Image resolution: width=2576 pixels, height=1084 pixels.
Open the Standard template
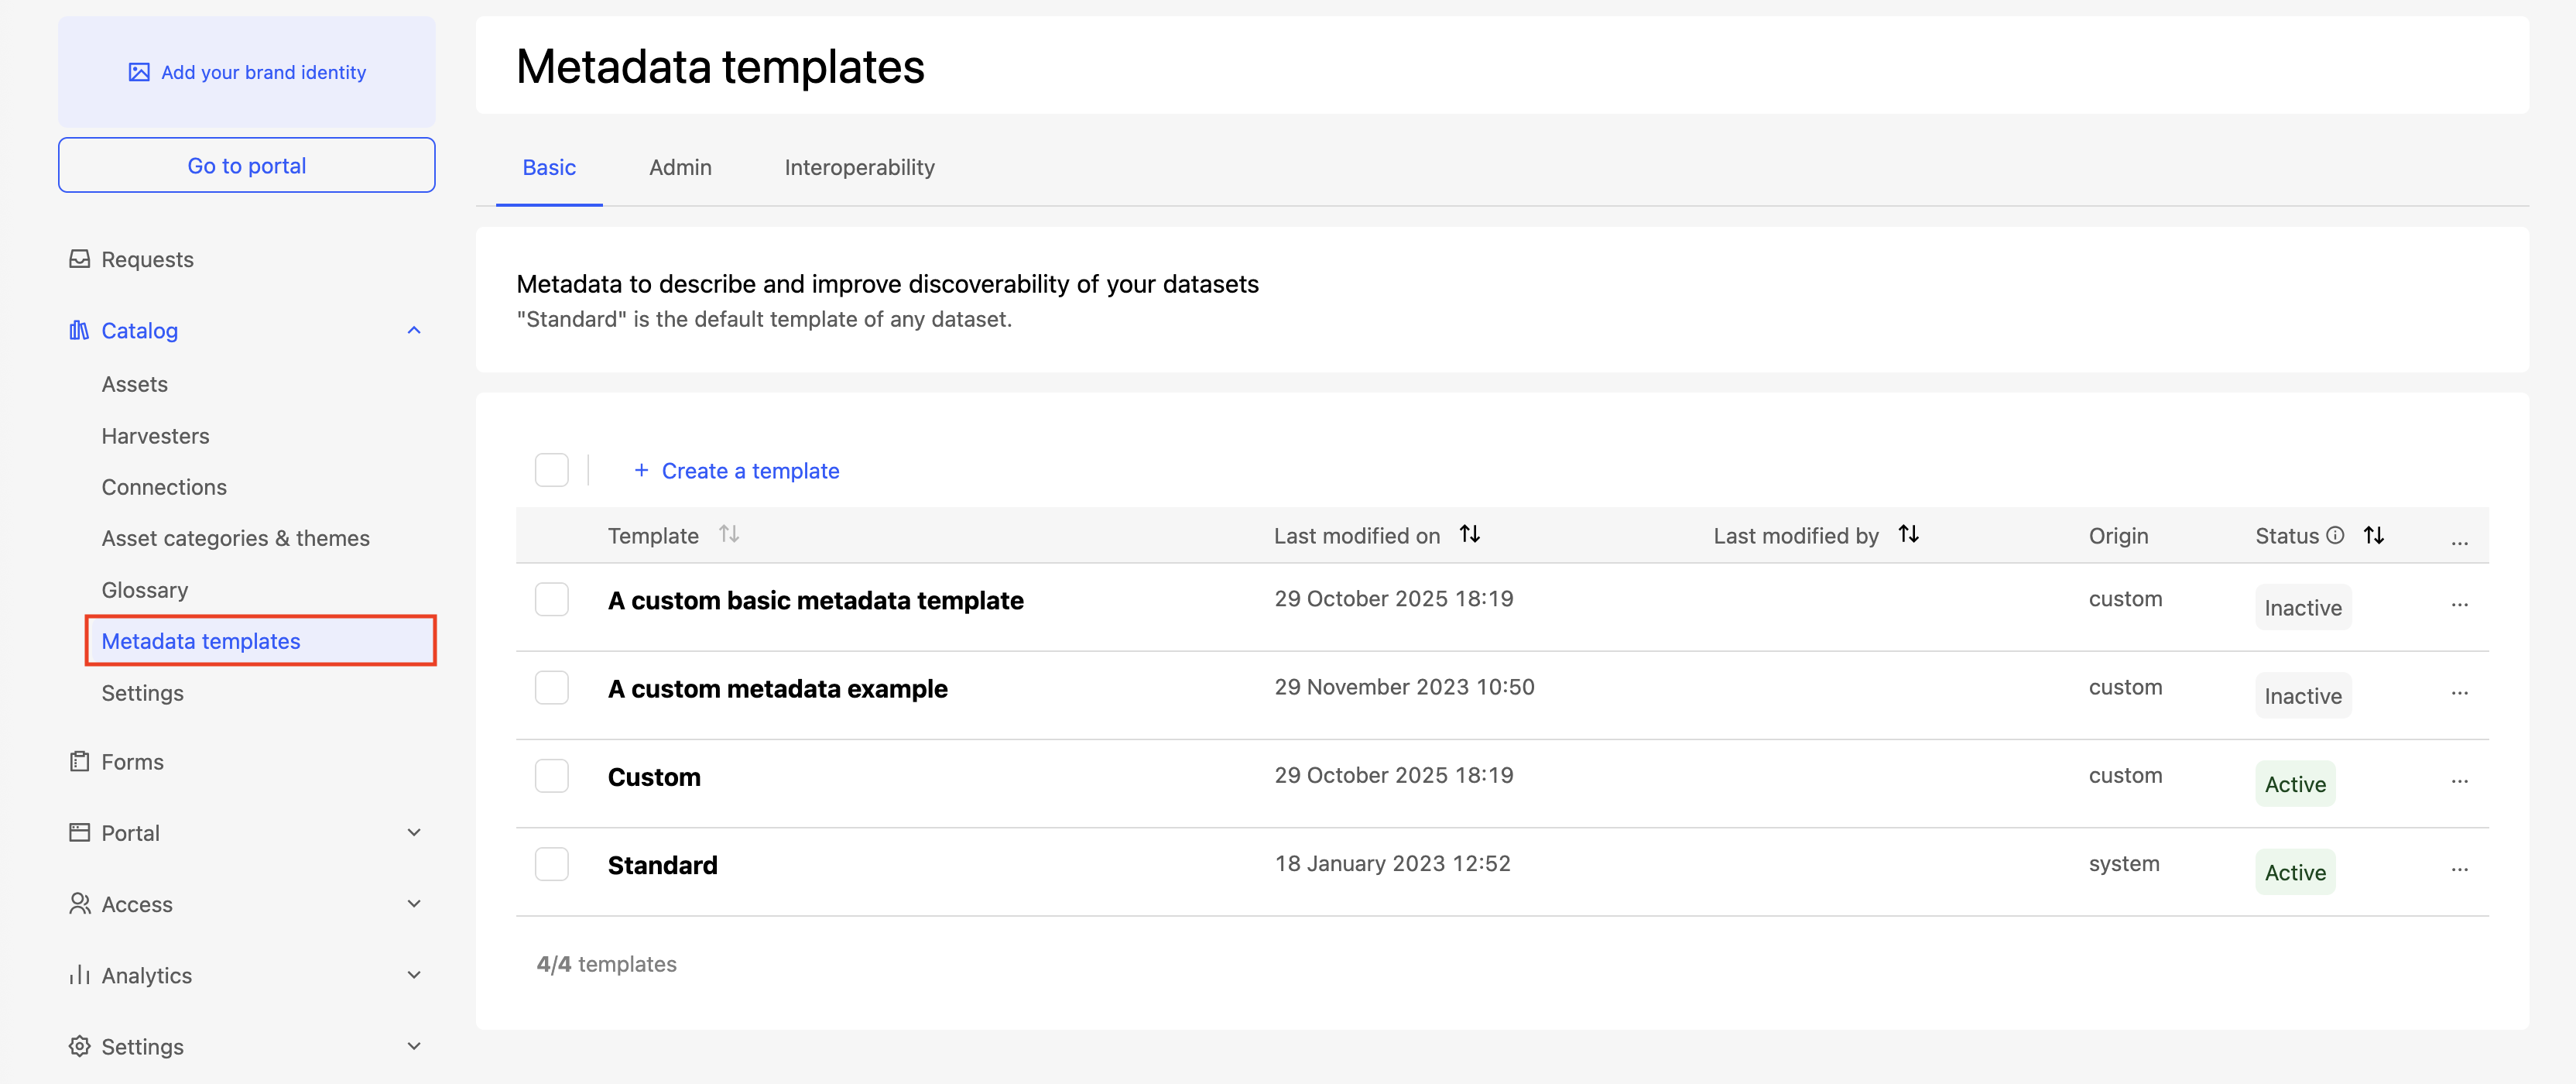662,865
